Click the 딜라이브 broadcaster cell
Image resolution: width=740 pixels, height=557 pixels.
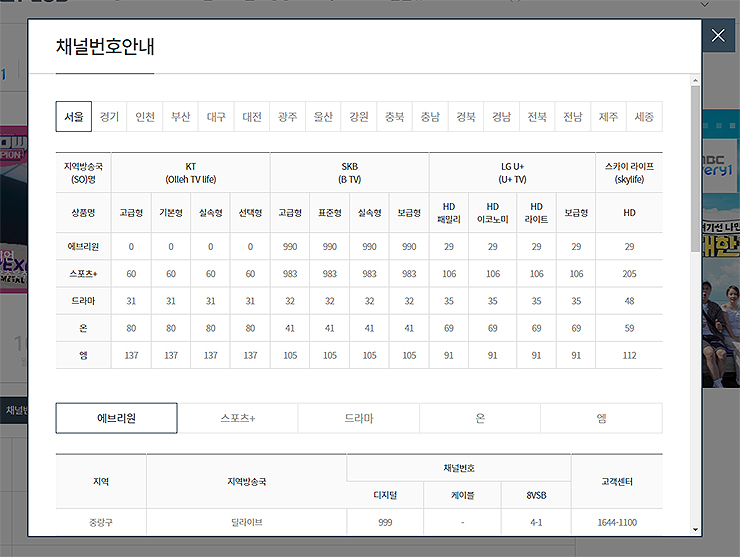tap(246, 522)
